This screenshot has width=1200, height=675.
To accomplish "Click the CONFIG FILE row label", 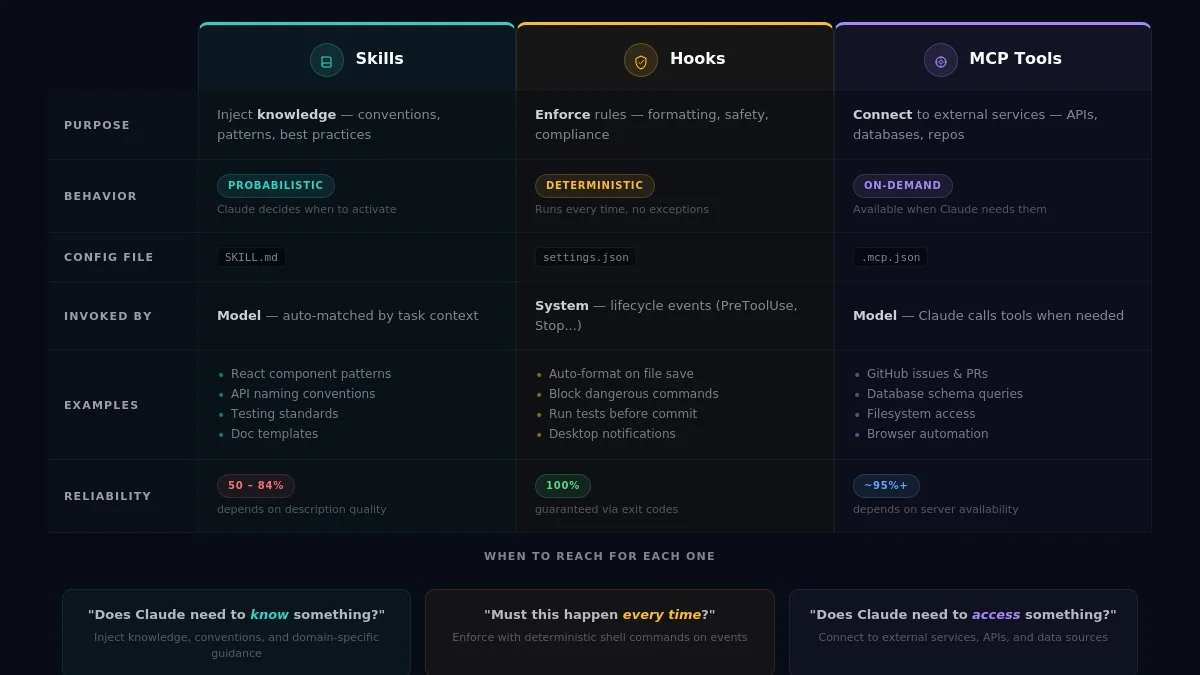I will click(109, 257).
